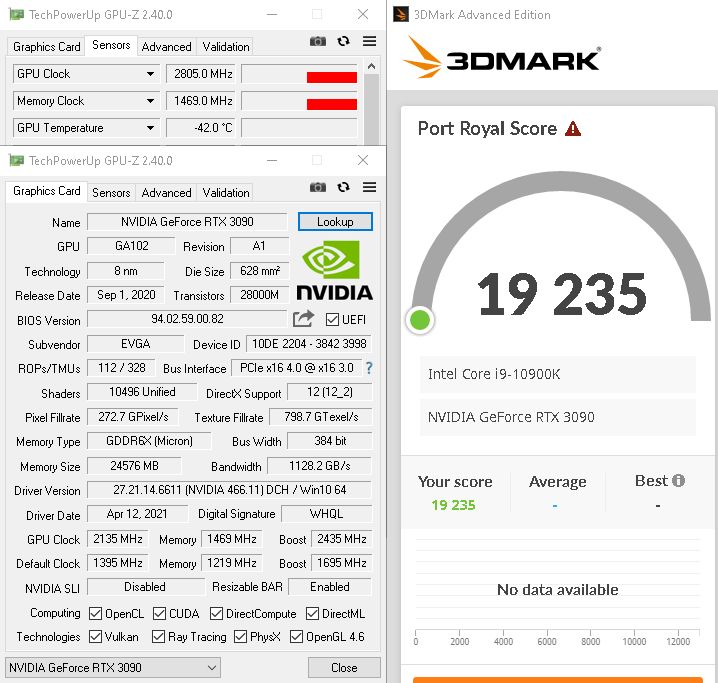Click the Intel Core i9-10900K row
The image size is (718, 683).
tap(558, 374)
